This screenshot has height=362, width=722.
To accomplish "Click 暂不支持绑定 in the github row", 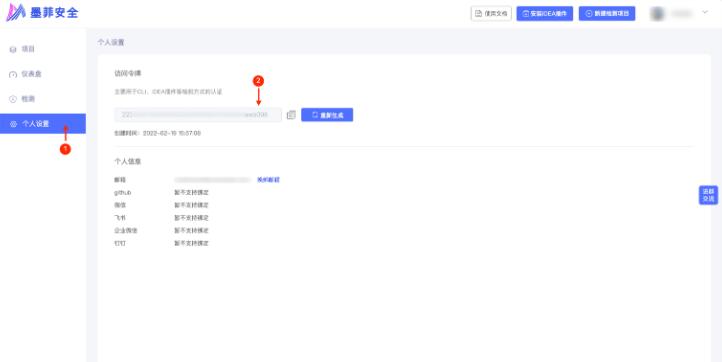I will click(x=191, y=192).
